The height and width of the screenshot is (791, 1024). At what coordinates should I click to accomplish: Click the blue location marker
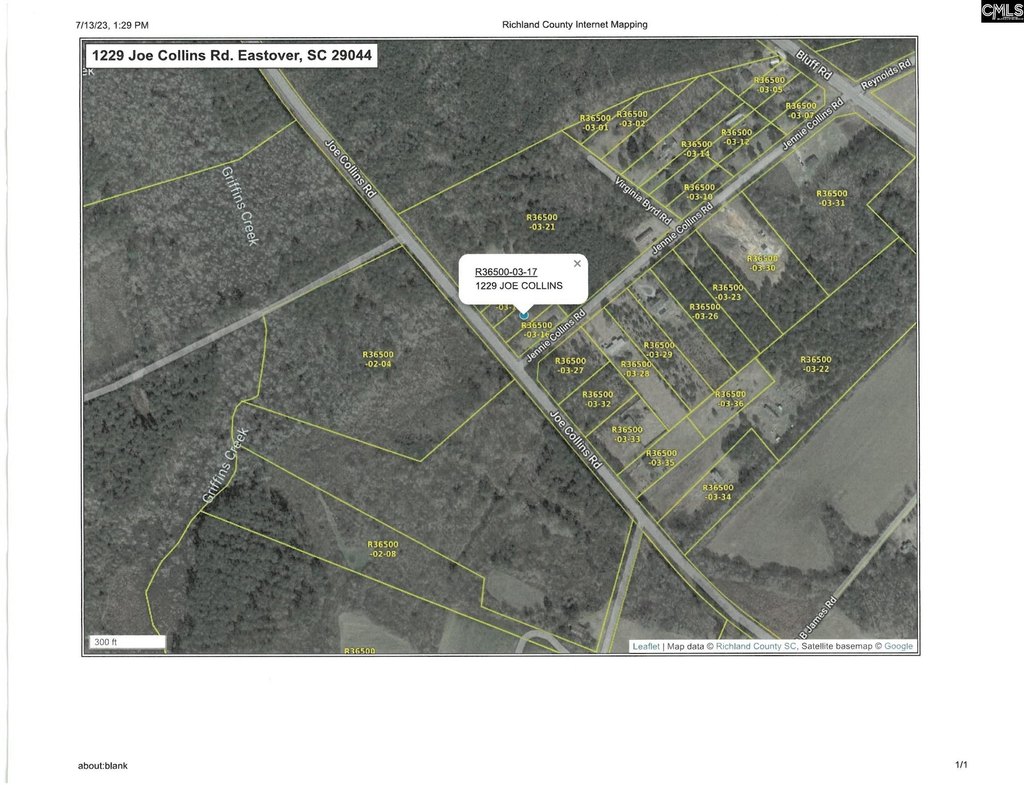(x=523, y=315)
